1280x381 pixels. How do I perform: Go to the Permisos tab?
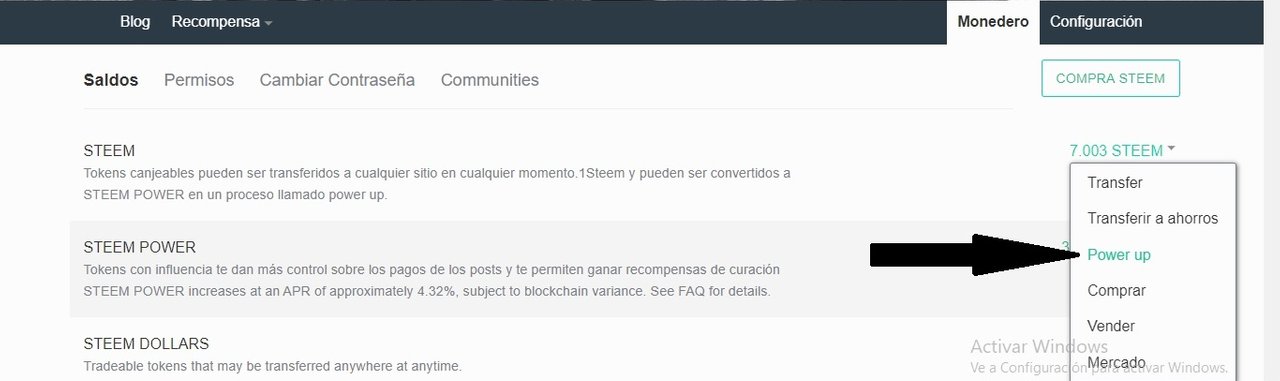199,80
